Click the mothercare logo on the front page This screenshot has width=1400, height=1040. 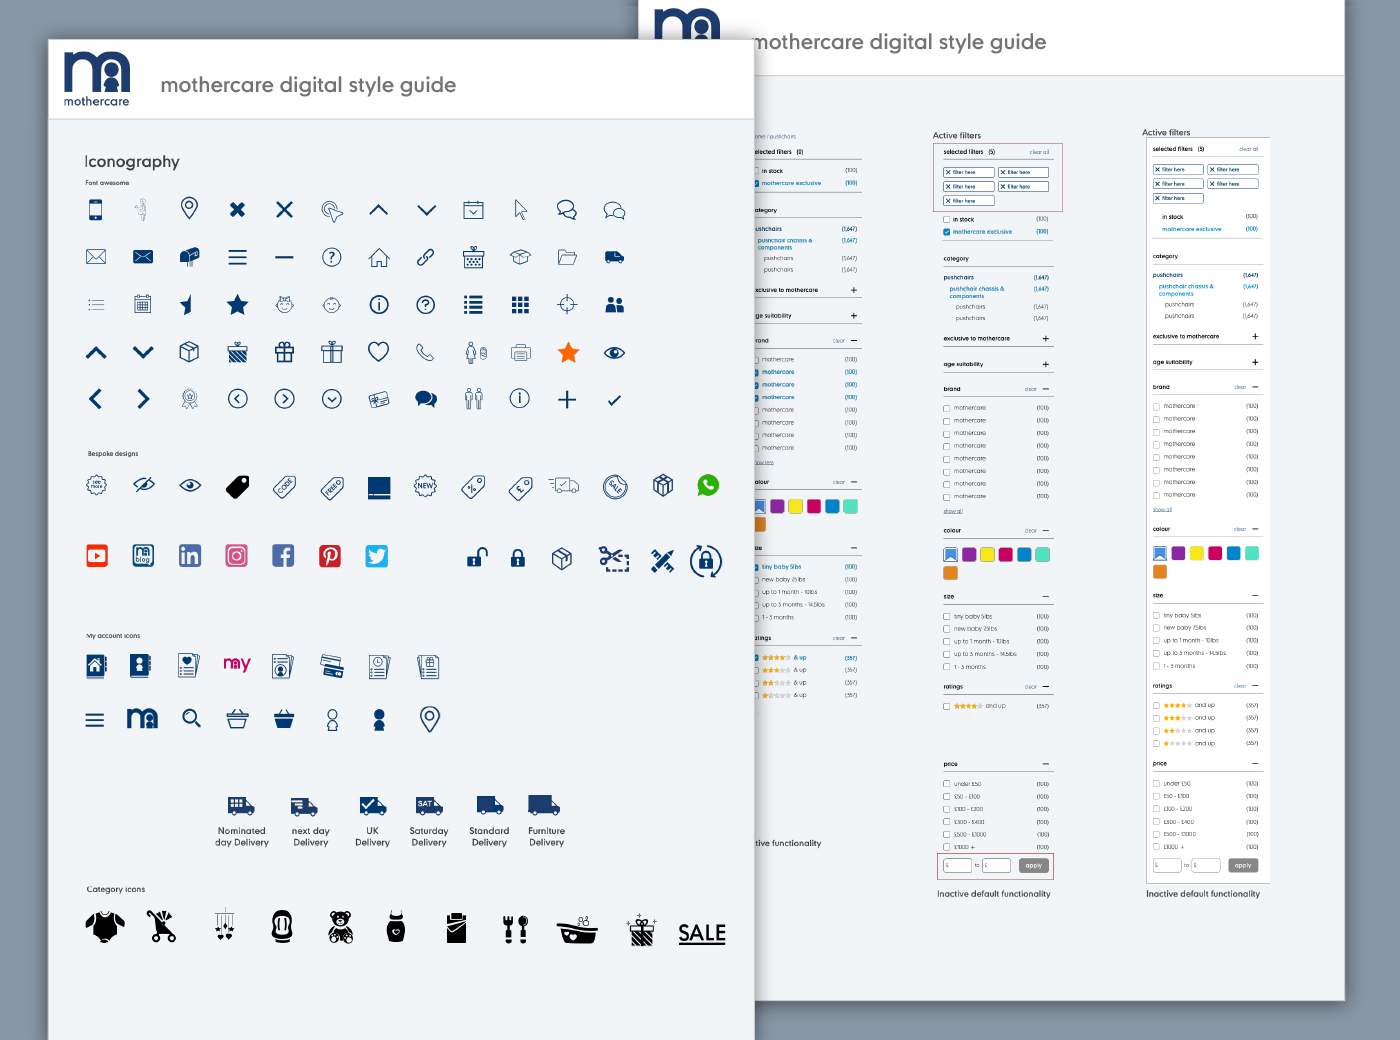click(97, 78)
